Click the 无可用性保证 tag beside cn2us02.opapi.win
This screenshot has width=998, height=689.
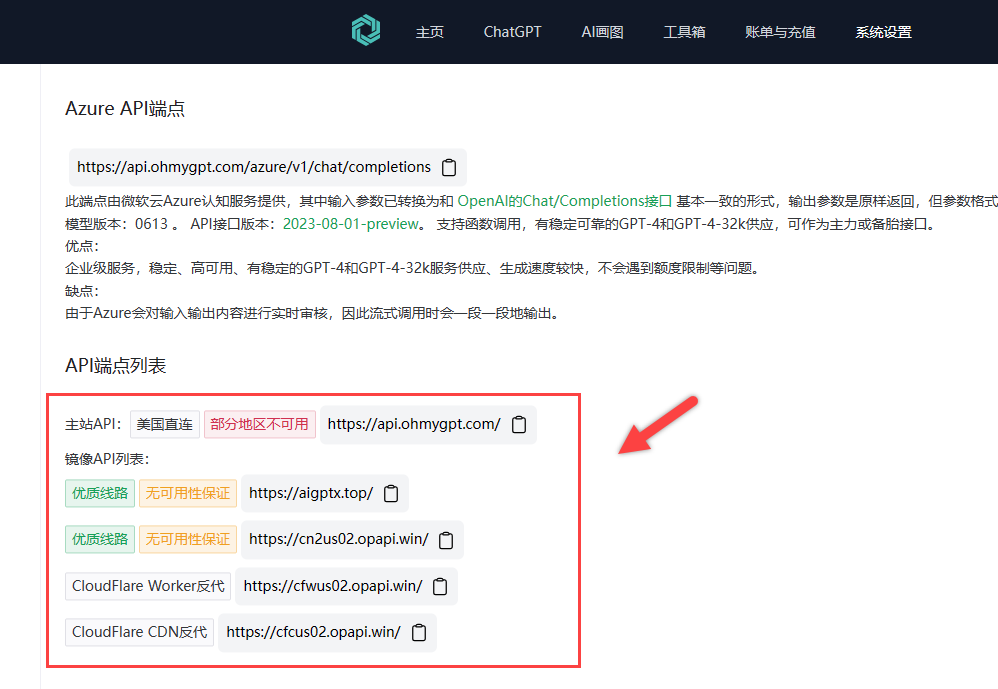188,539
